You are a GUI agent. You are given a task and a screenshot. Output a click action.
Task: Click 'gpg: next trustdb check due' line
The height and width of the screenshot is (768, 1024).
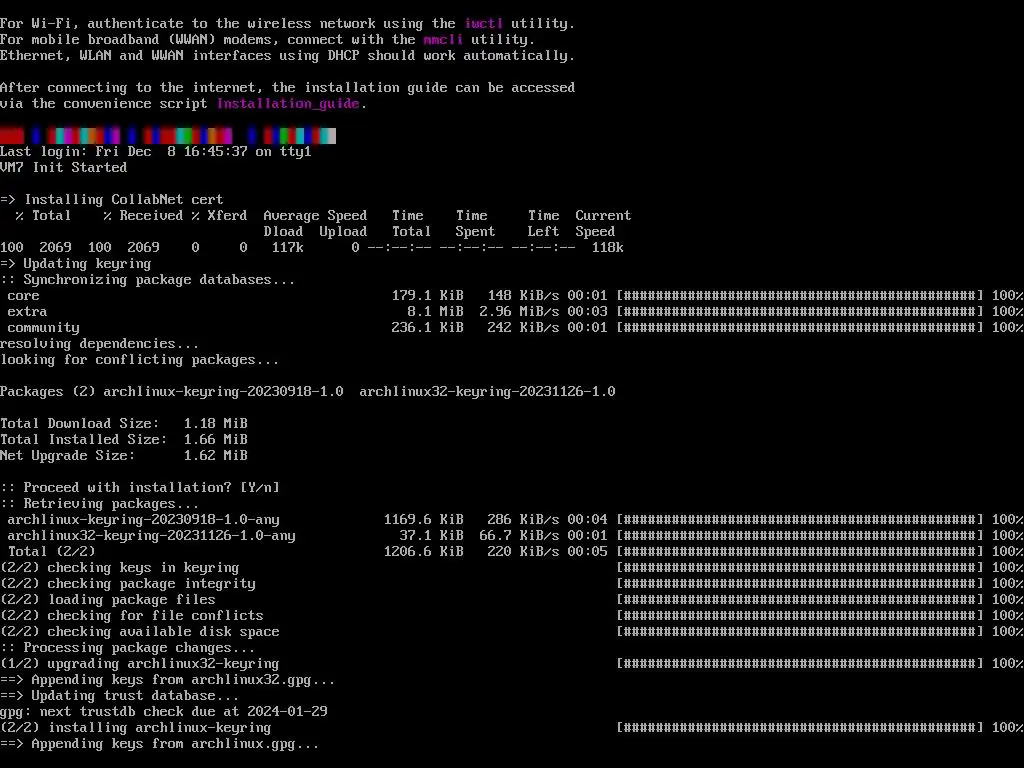[164, 712]
